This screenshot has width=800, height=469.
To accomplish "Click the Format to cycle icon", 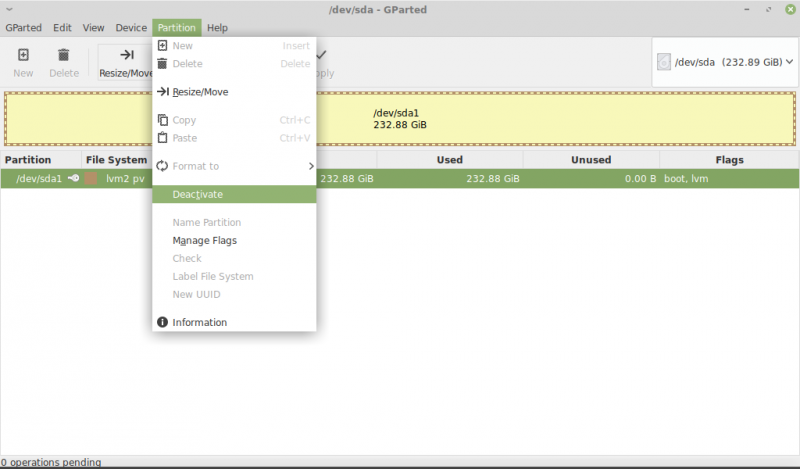I will pyautogui.click(x=162, y=166).
